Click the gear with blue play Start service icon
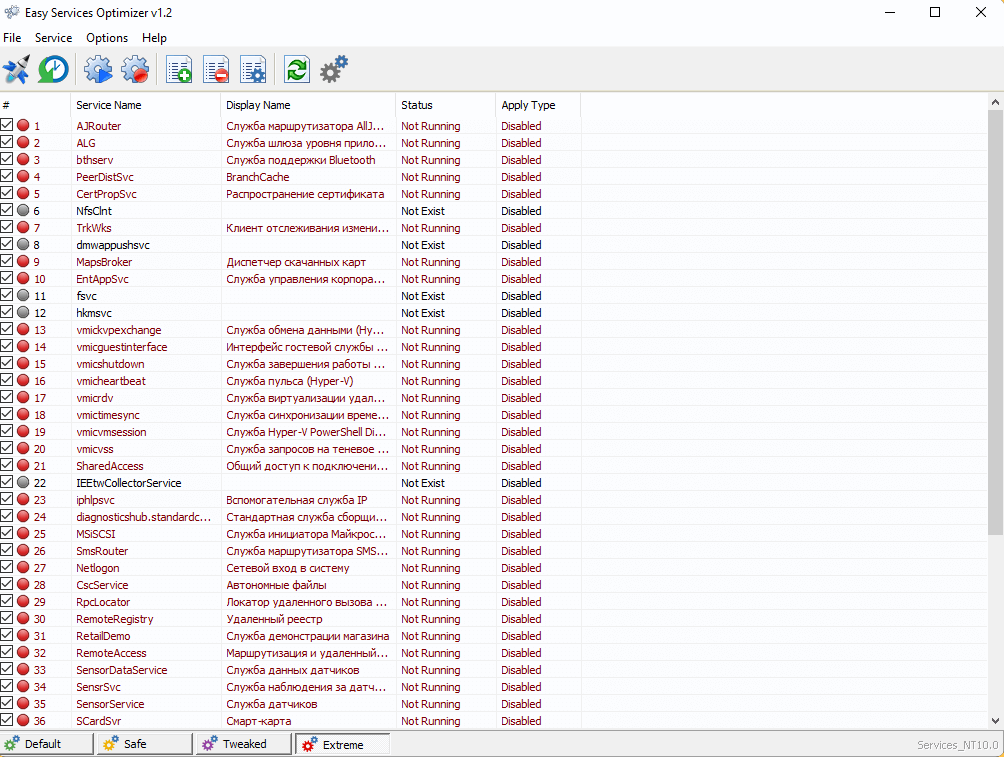1004x757 pixels. click(98, 69)
